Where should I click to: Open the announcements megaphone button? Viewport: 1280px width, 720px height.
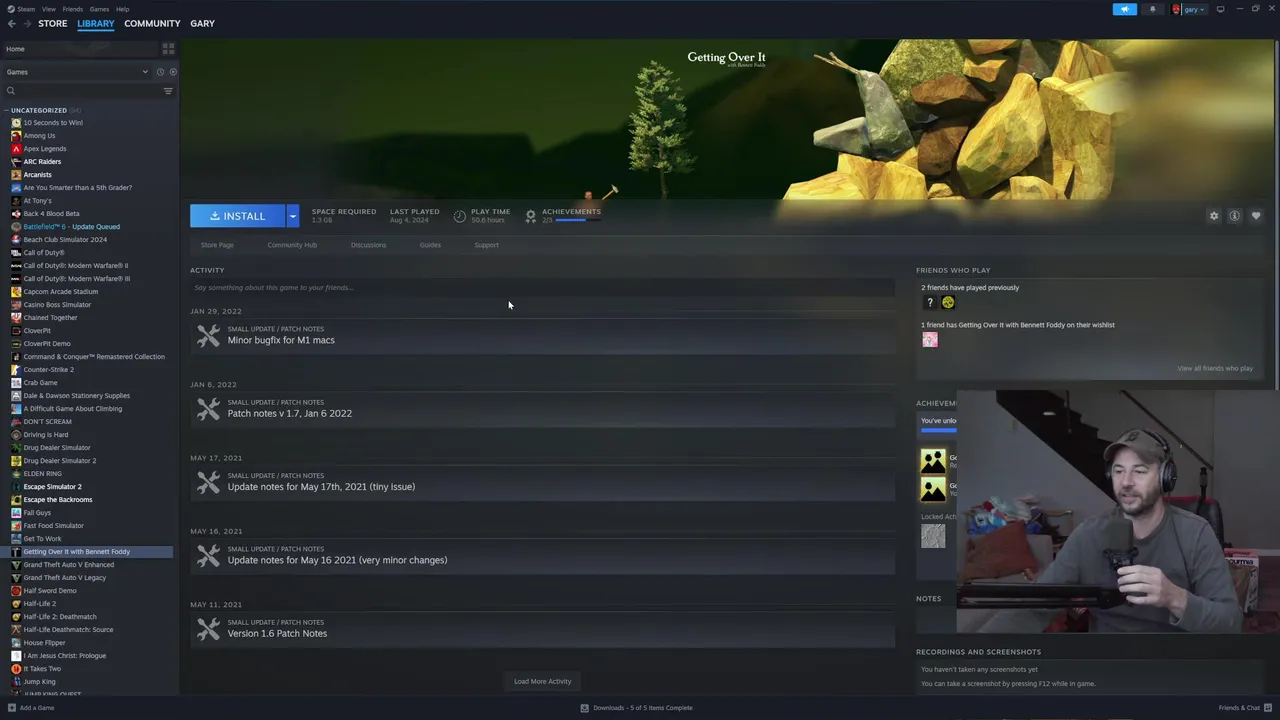coord(1125,9)
